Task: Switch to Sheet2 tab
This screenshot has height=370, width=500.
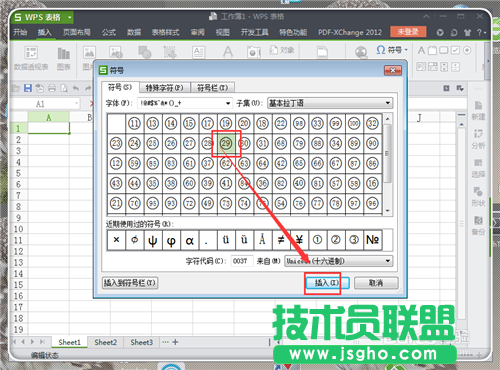Action: pyautogui.click(x=105, y=342)
